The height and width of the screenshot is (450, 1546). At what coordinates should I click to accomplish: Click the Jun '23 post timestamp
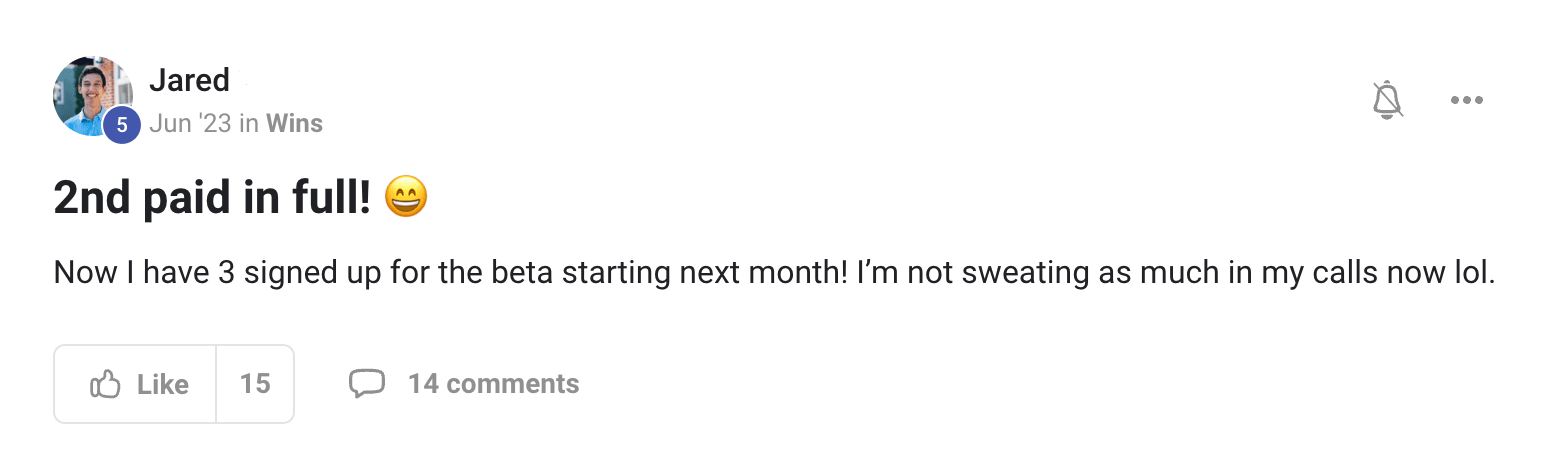190,123
